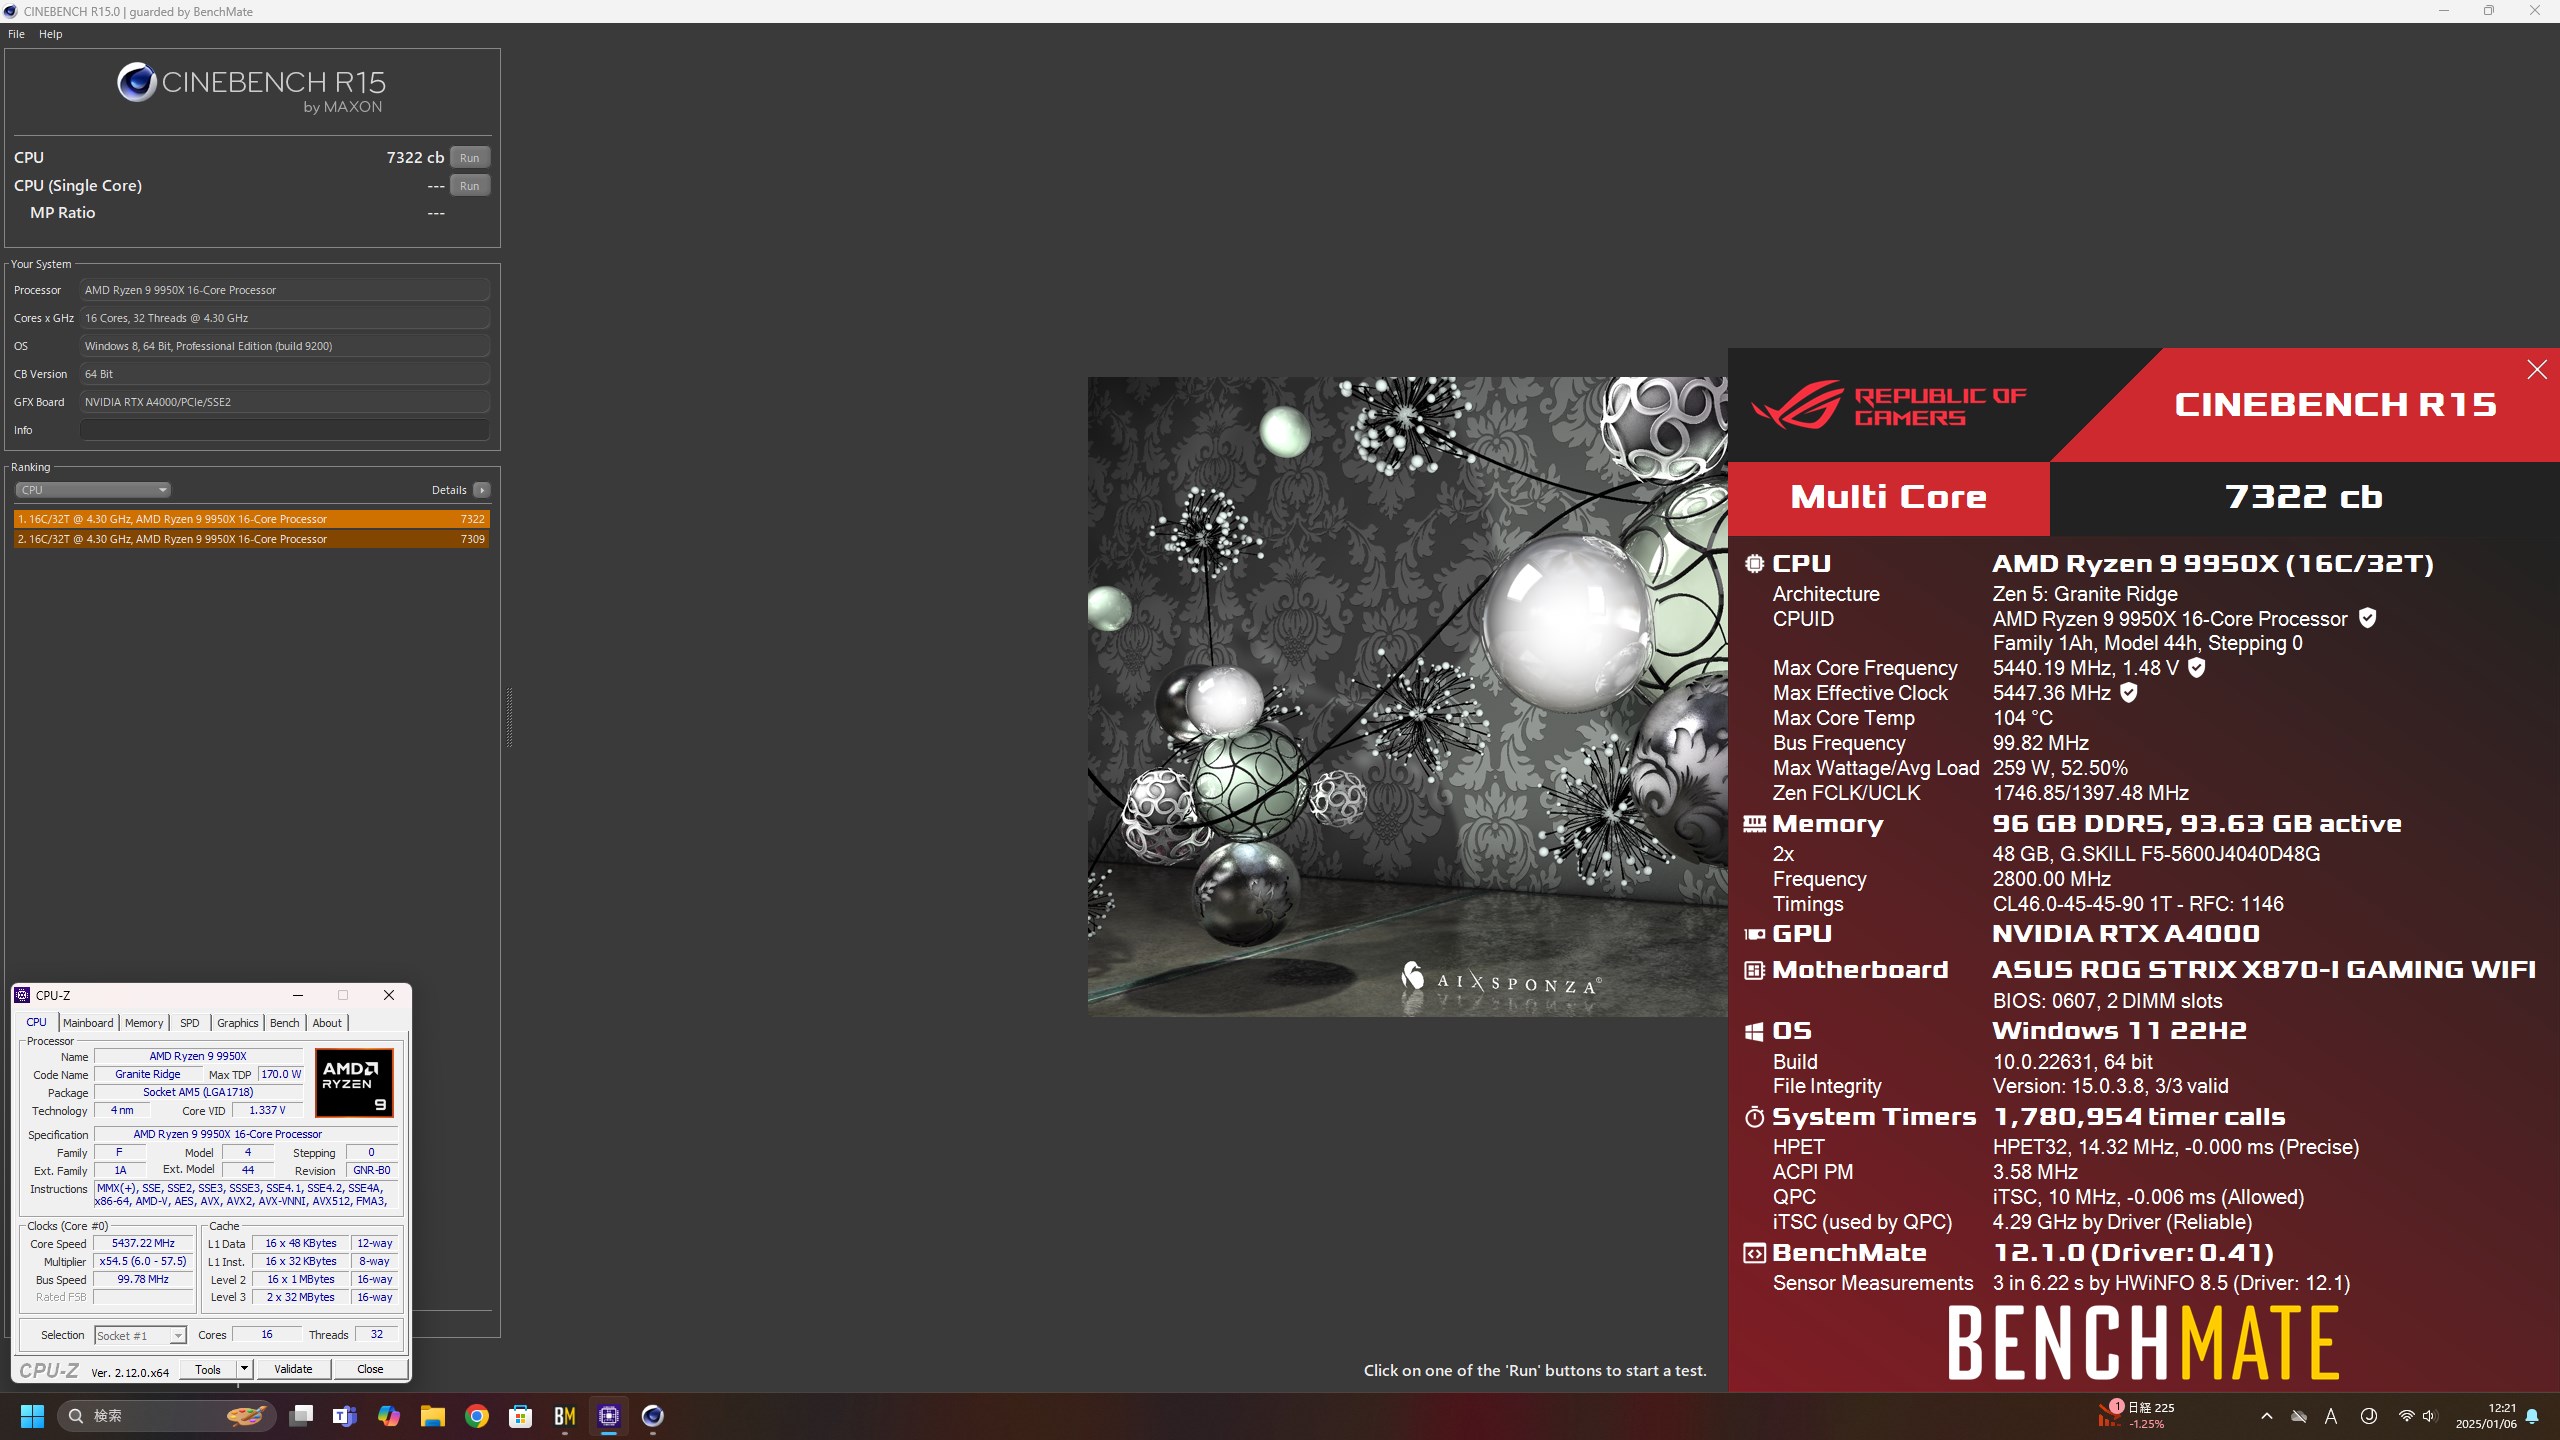Open Microsoft Teams from the taskbar
This screenshot has width=2560, height=1440.
point(344,1416)
